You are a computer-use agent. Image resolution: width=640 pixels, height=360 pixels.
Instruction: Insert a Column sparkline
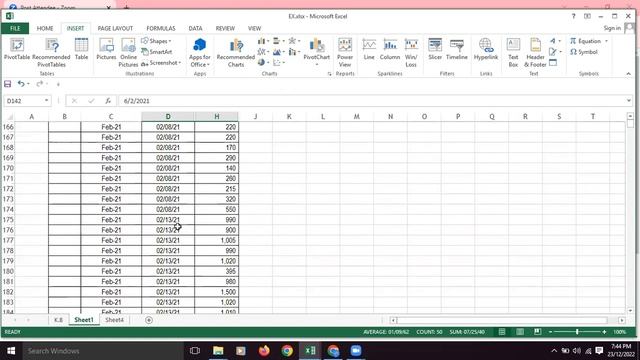tap(390, 49)
